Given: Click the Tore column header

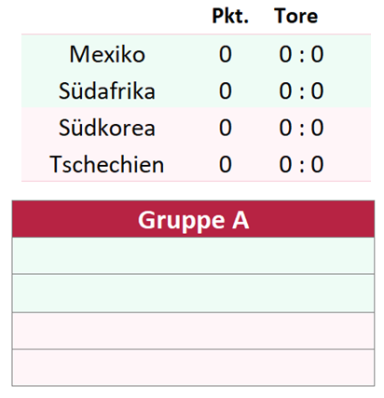Looking at the screenshot, I should point(296,16).
